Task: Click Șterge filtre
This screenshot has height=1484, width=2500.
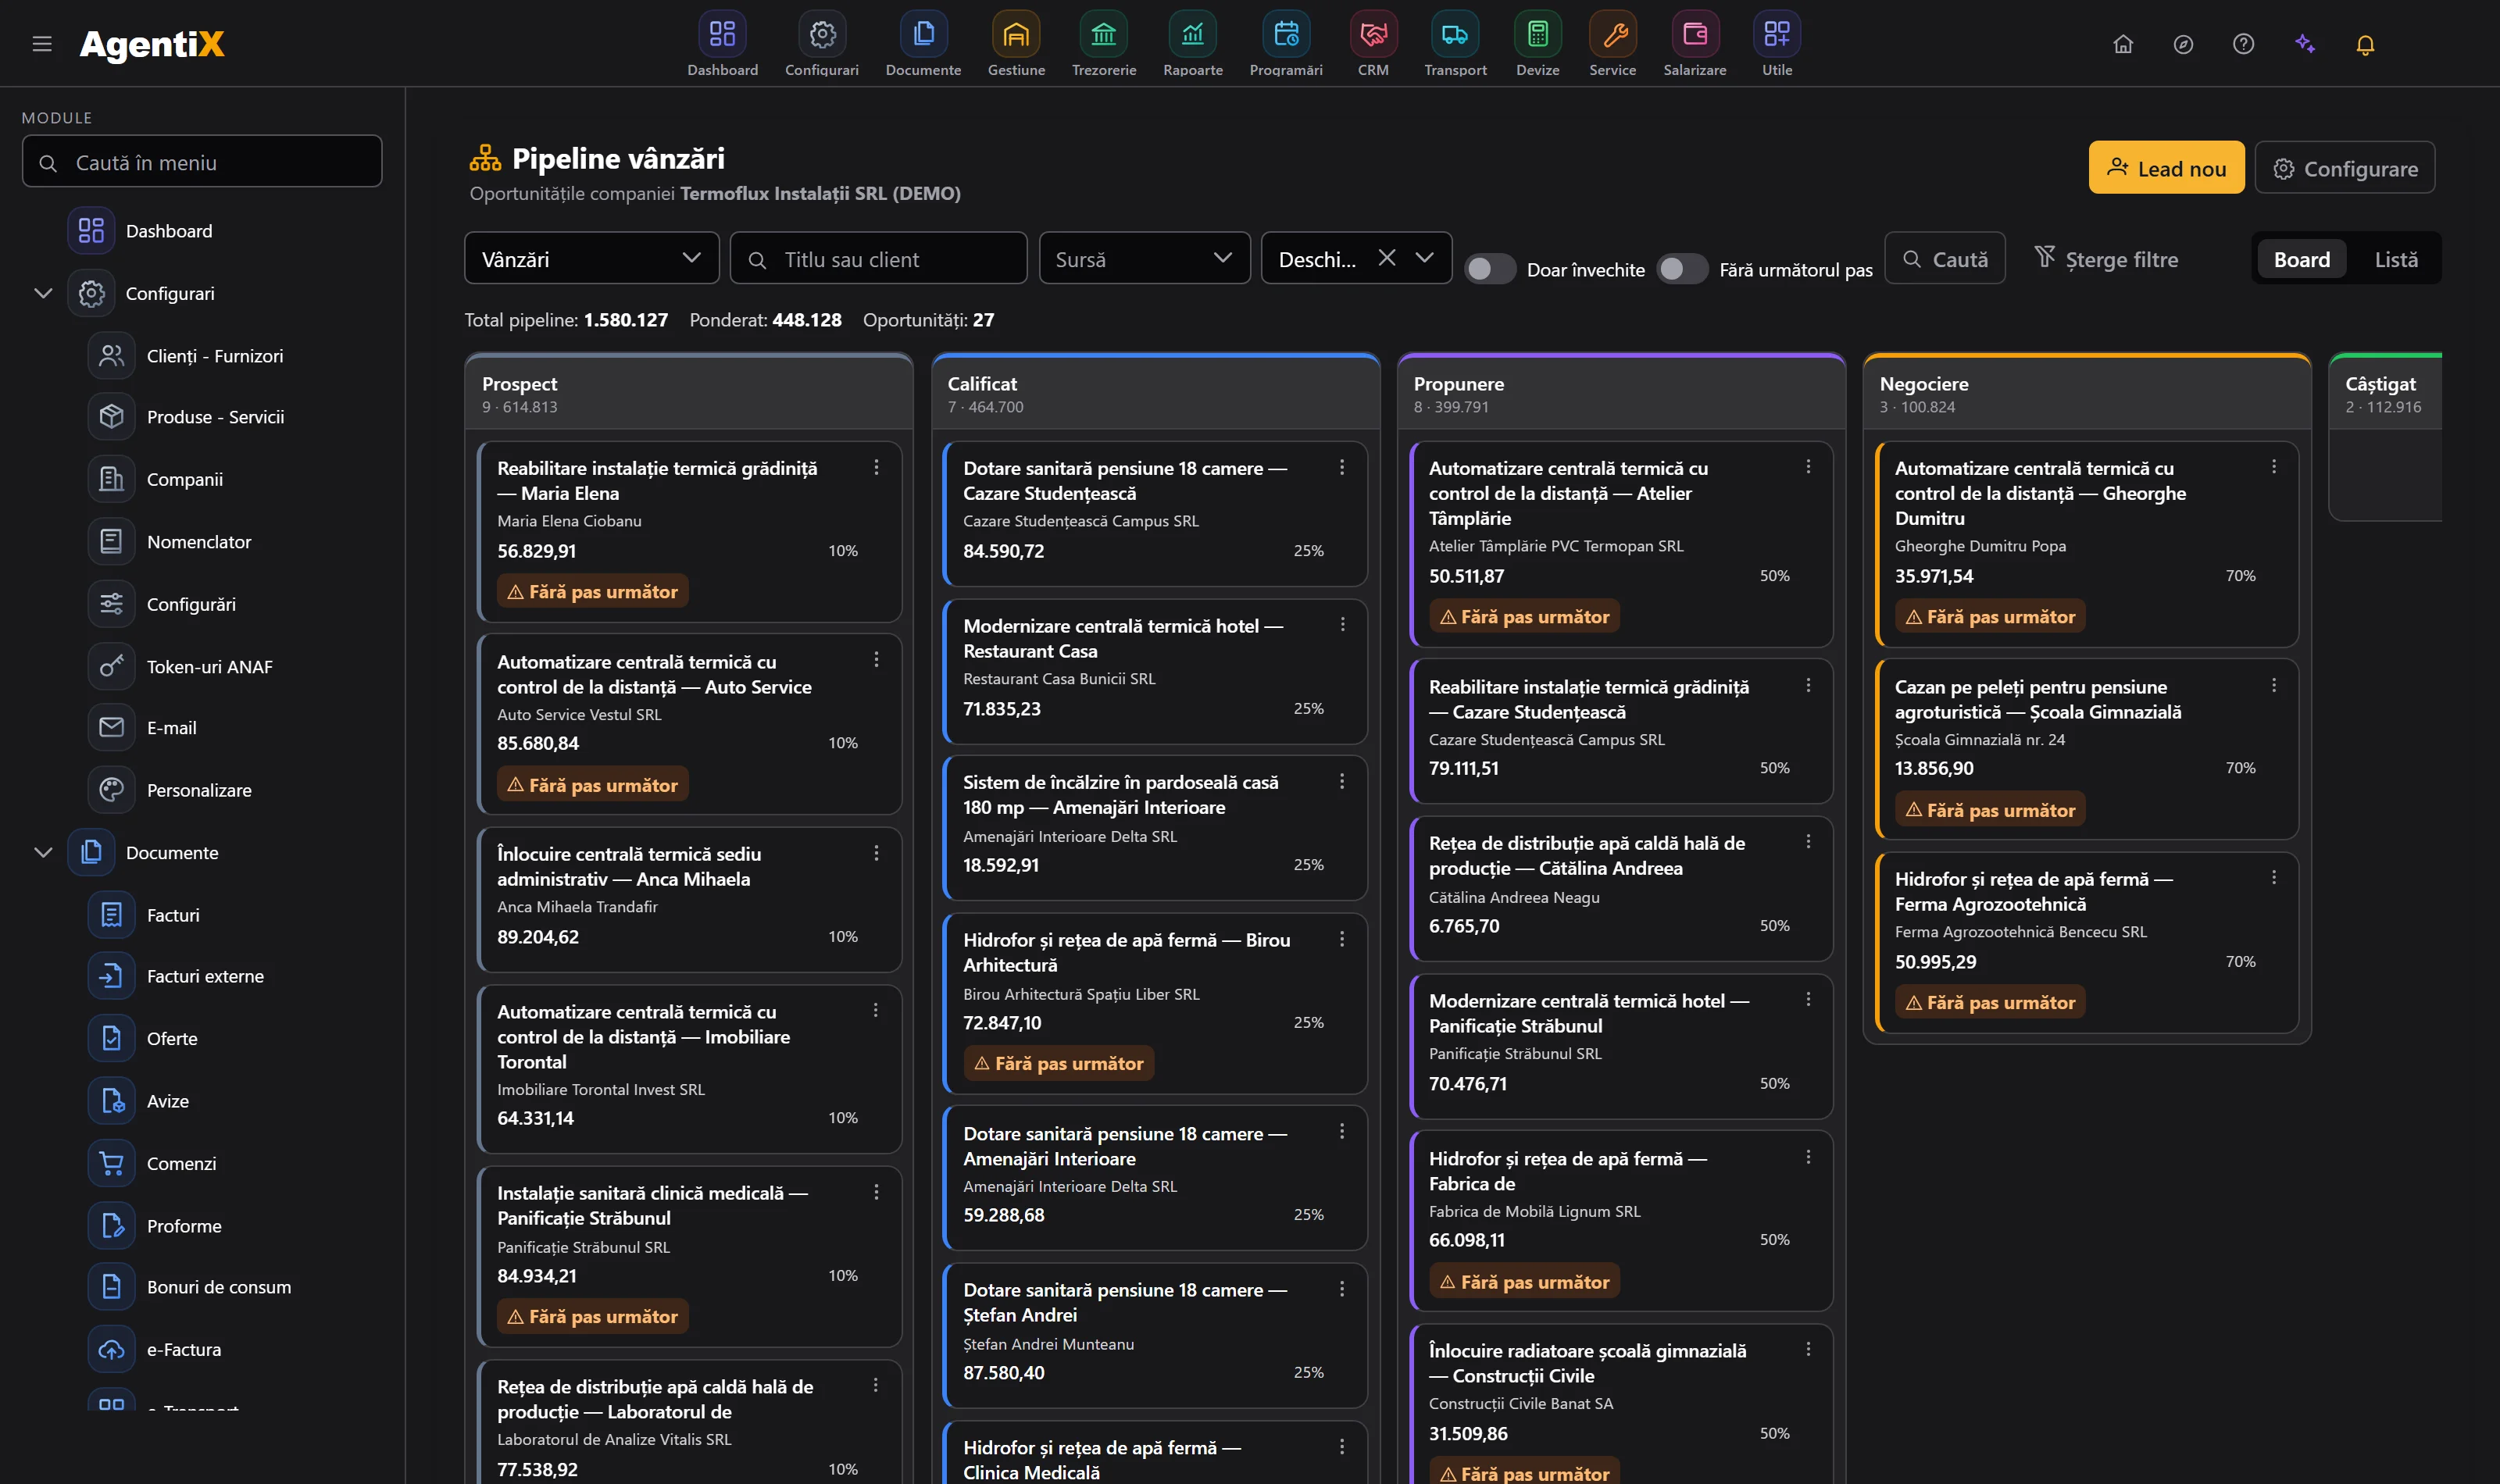Action: pos(2106,259)
